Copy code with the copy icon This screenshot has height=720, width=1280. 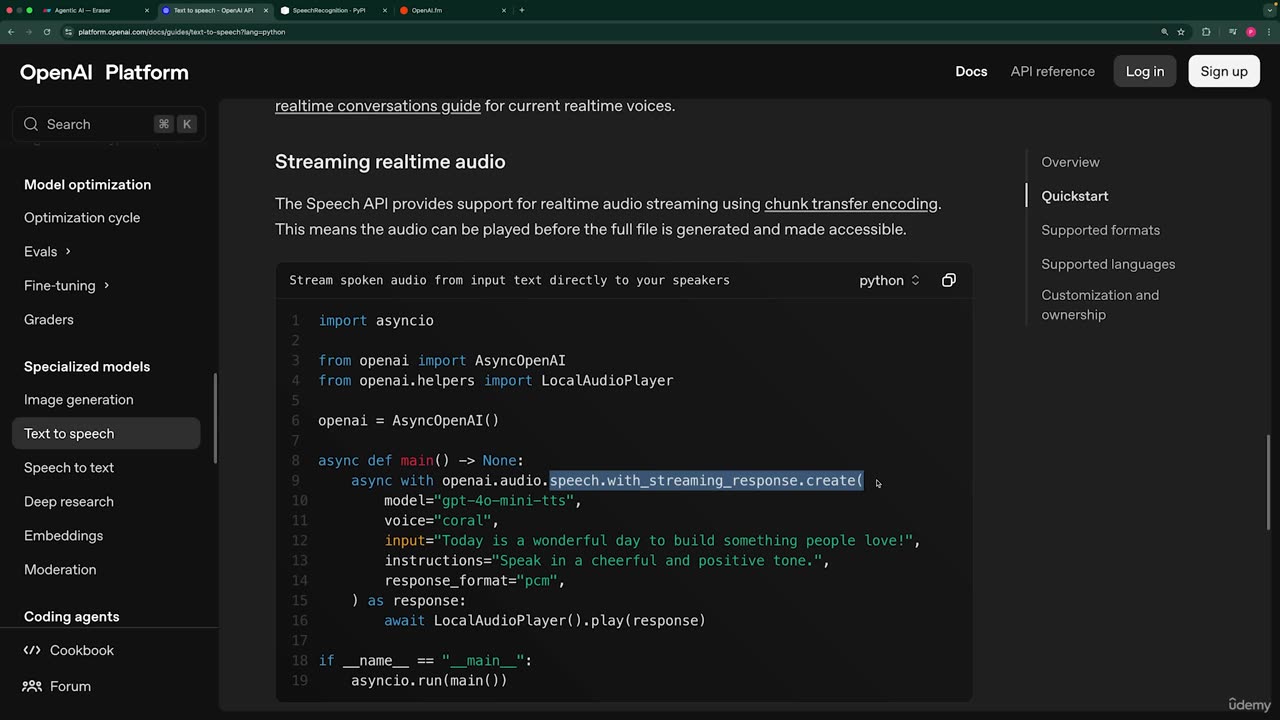[949, 280]
